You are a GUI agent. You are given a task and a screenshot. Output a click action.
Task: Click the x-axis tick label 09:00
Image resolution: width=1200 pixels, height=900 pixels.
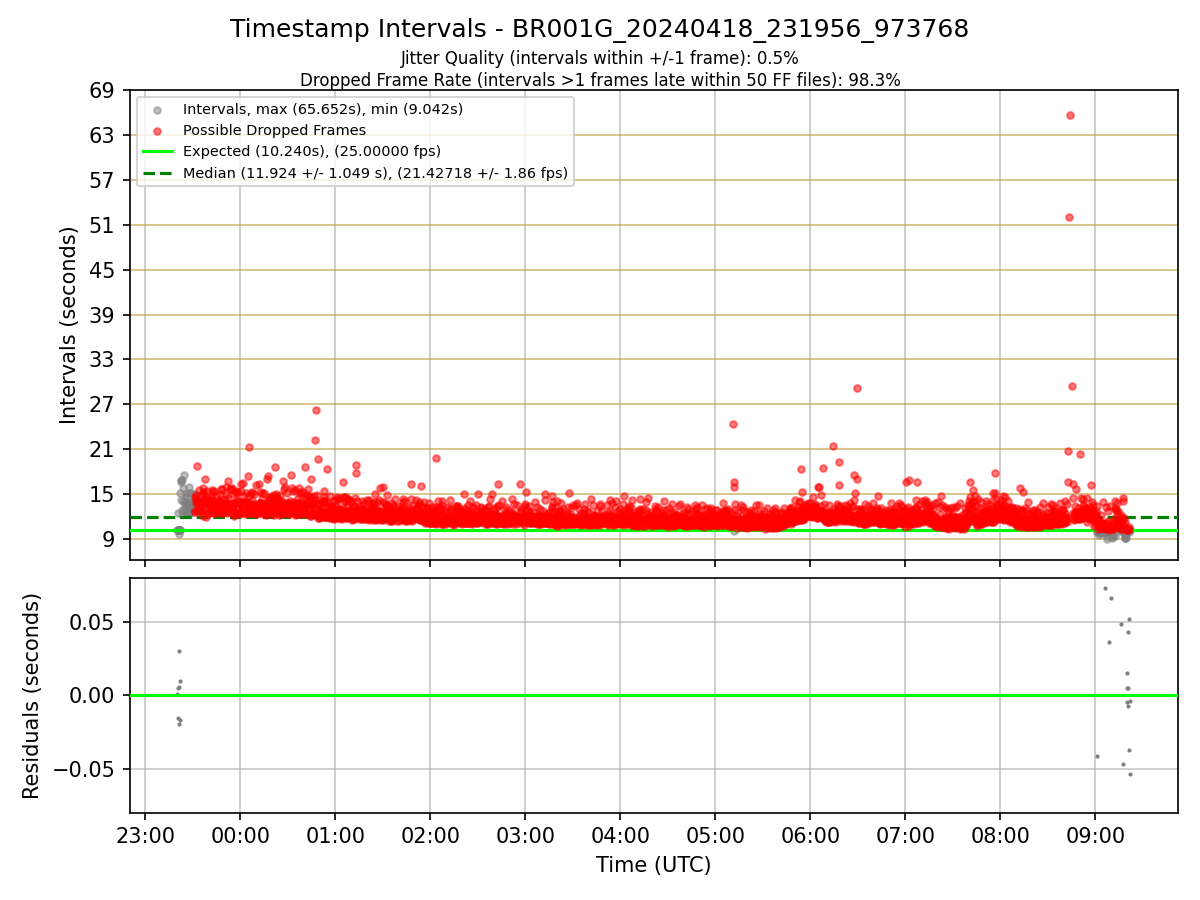[x=1095, y=836]
